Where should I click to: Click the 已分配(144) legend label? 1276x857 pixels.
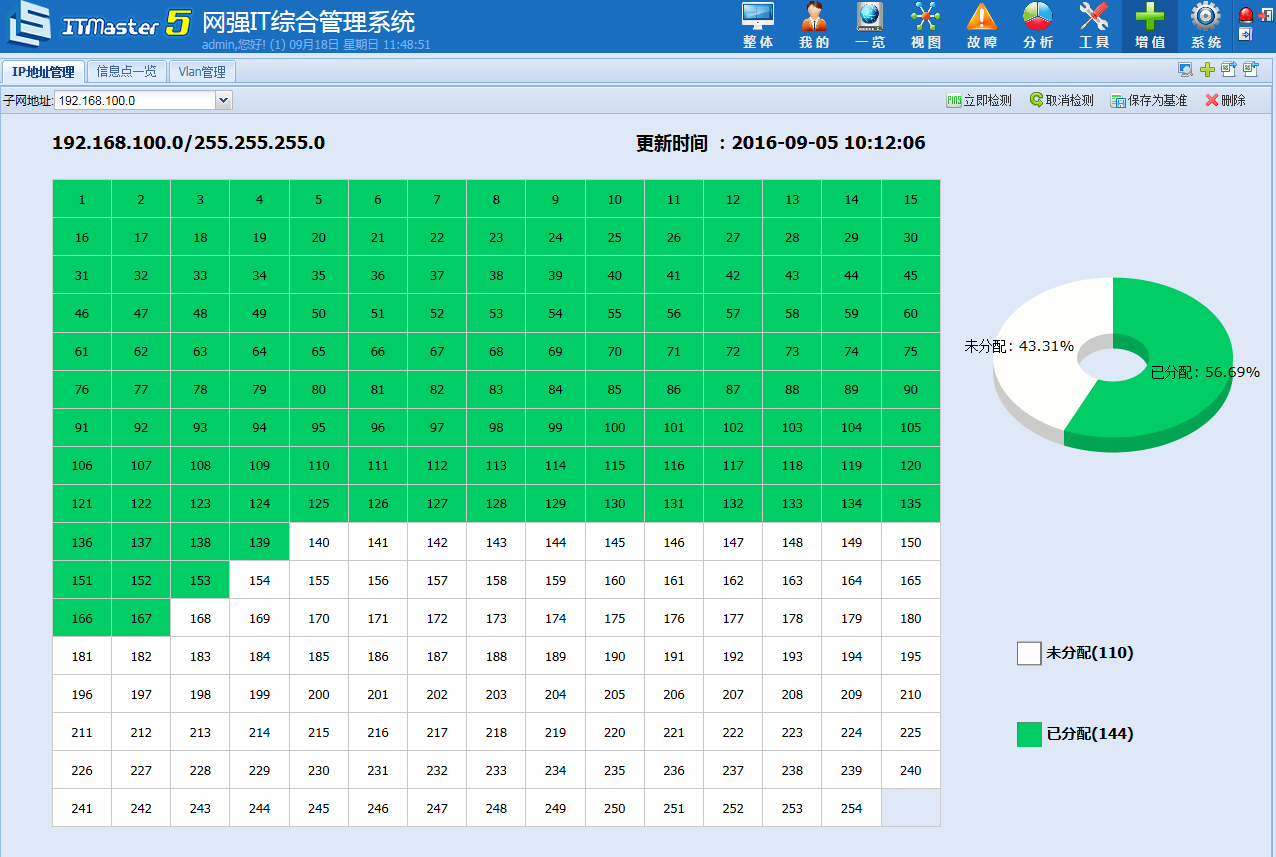click(x=1090, y=734)
